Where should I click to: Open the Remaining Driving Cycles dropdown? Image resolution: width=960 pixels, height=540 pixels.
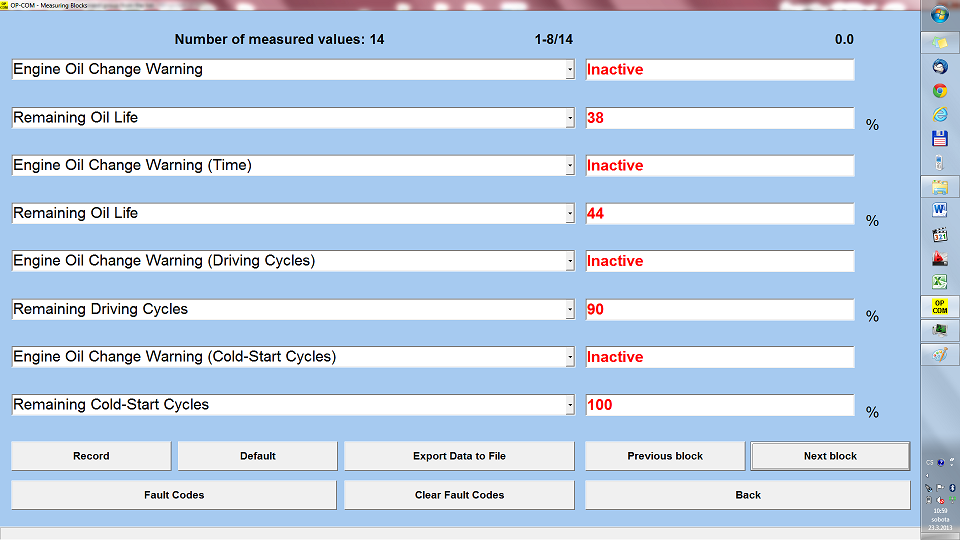(x=570, y=310)
